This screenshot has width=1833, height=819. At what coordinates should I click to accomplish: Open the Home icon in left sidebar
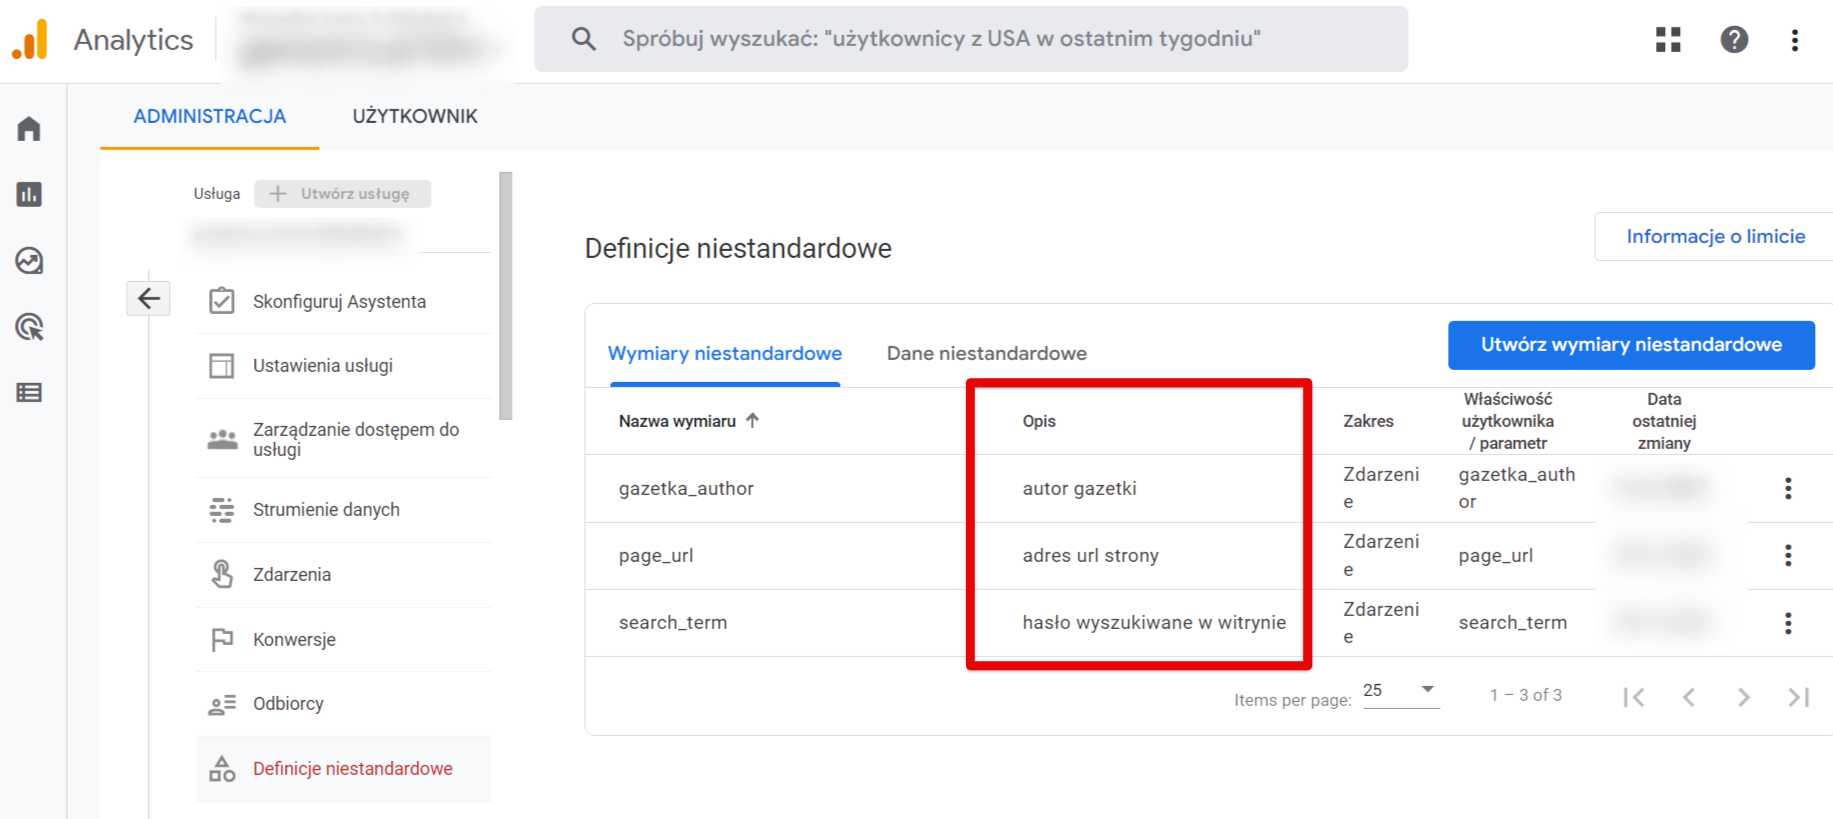click(x=29, y=129)
